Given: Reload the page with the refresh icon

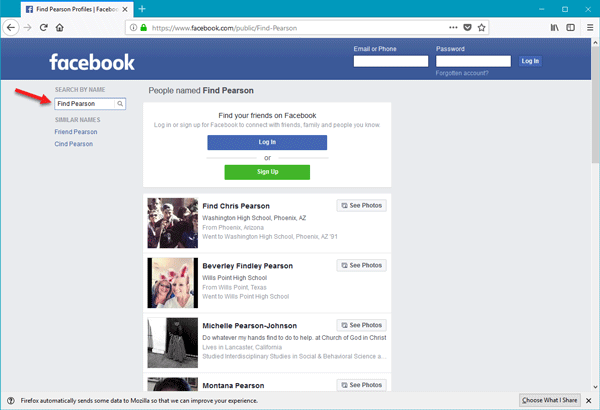Looking at the screenshot, I should tap(45, 28).
